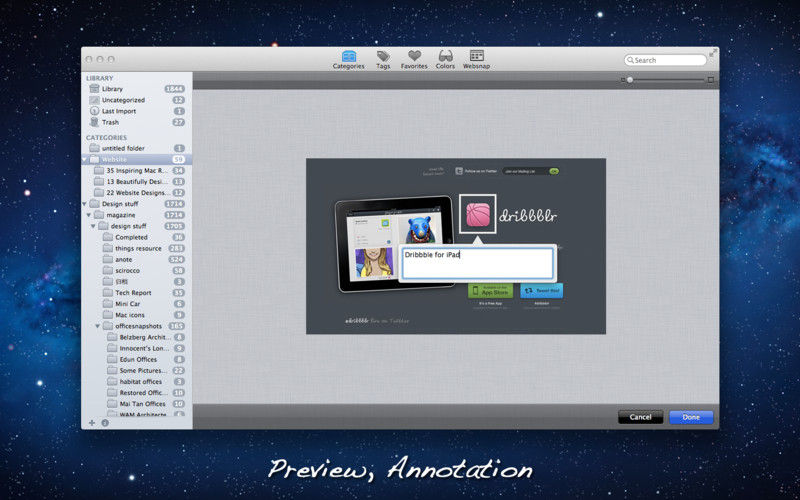Open the Tech Report folder
Viewport: 800px width, 500px height.
pos(133,293)
